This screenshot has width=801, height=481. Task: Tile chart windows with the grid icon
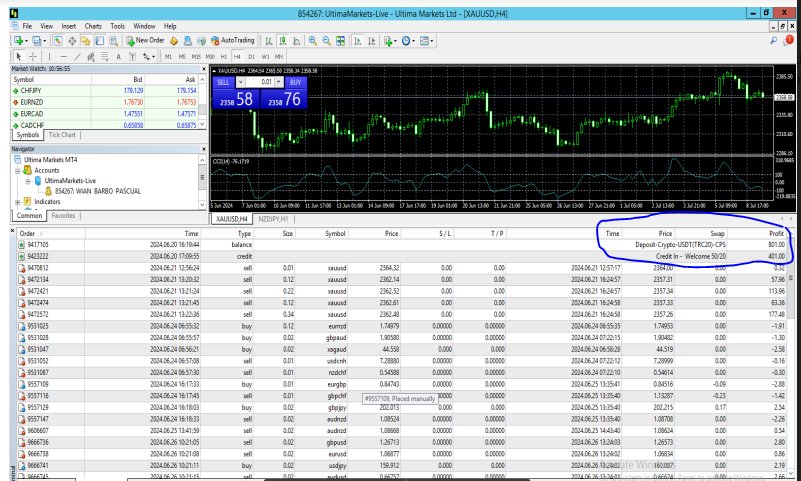(x=340, y=41)
